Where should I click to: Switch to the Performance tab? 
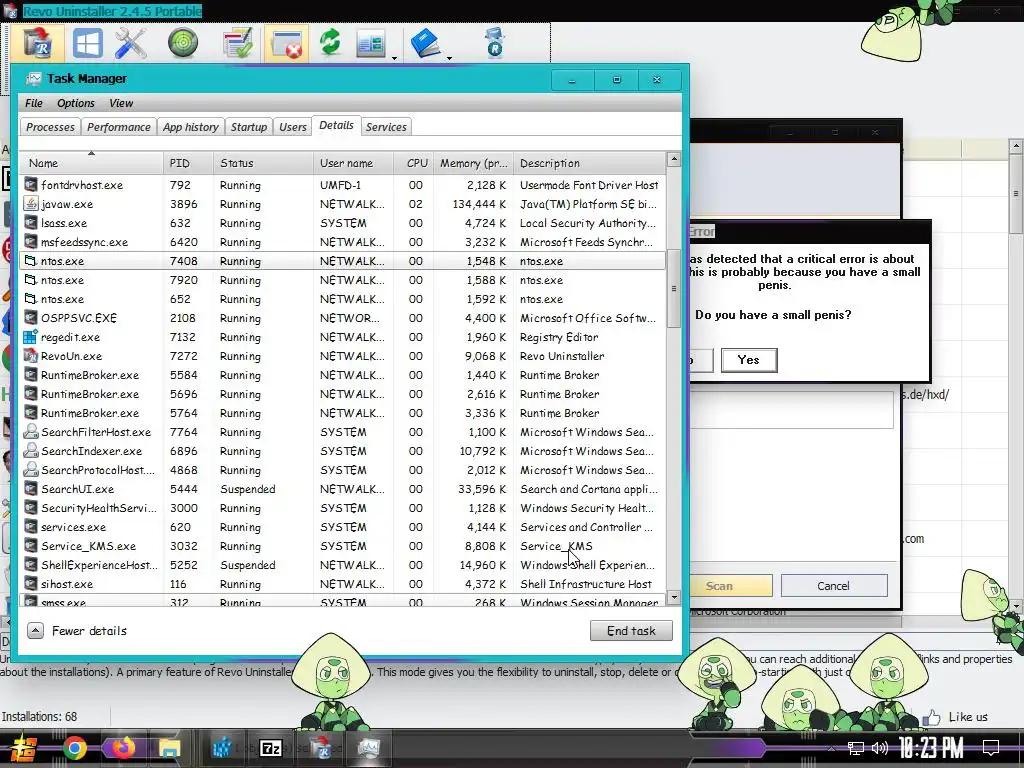pos(119,127)
